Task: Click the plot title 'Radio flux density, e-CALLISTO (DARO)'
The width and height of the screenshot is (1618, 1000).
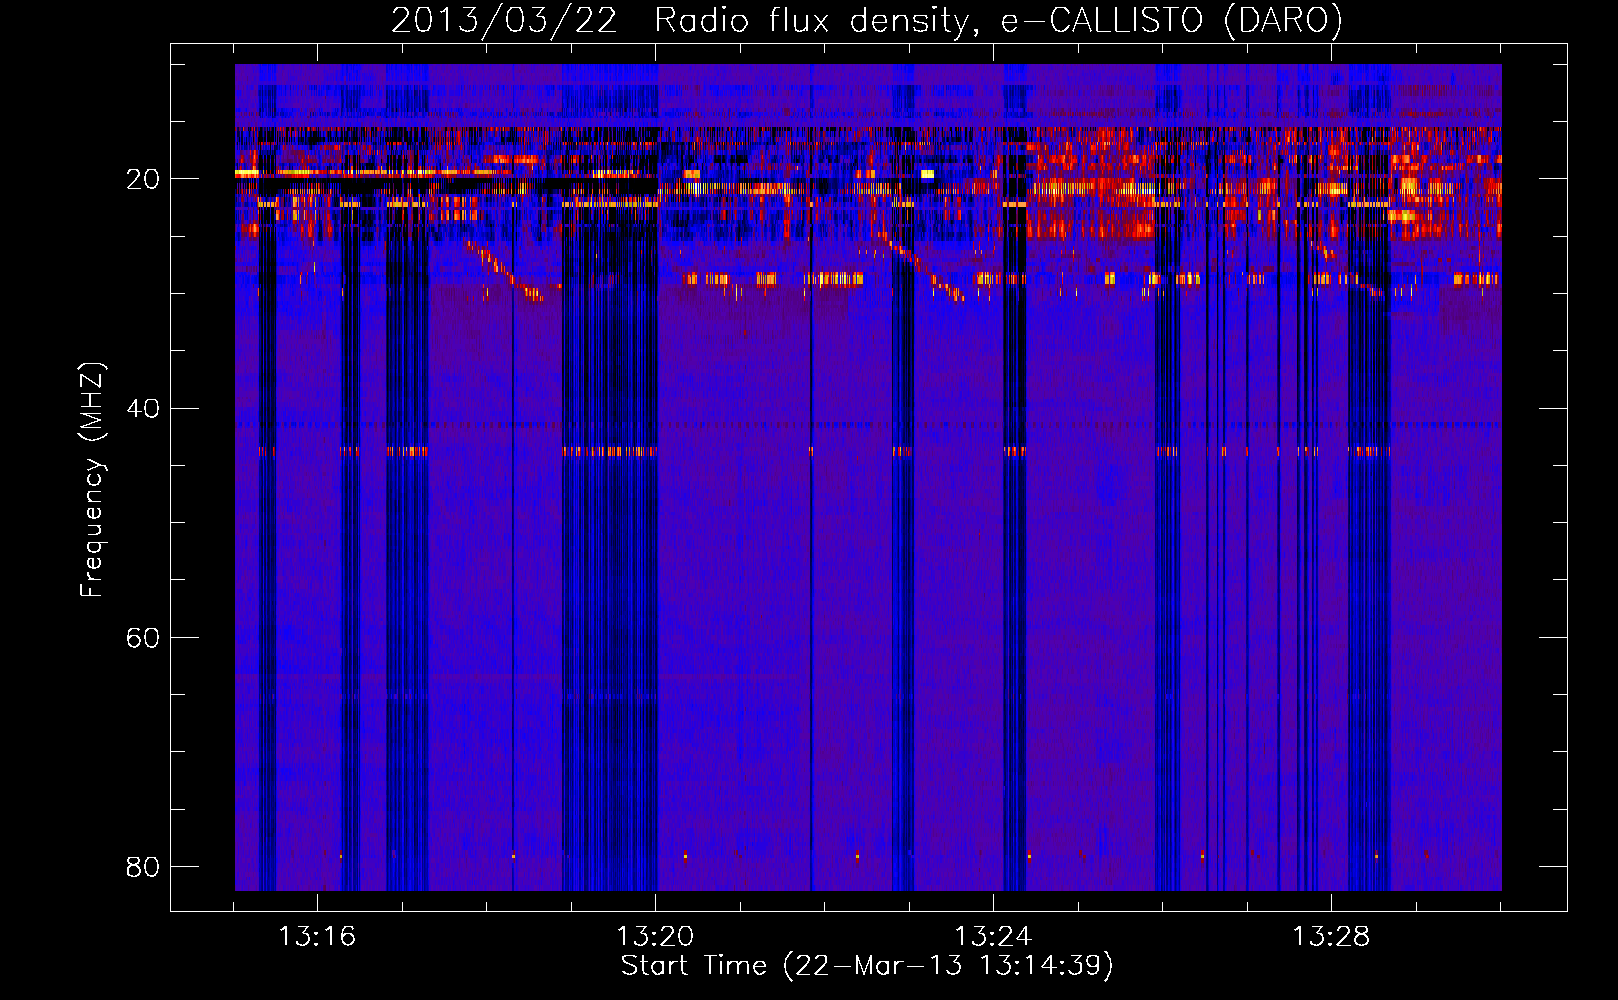Action: coord(998,21)
